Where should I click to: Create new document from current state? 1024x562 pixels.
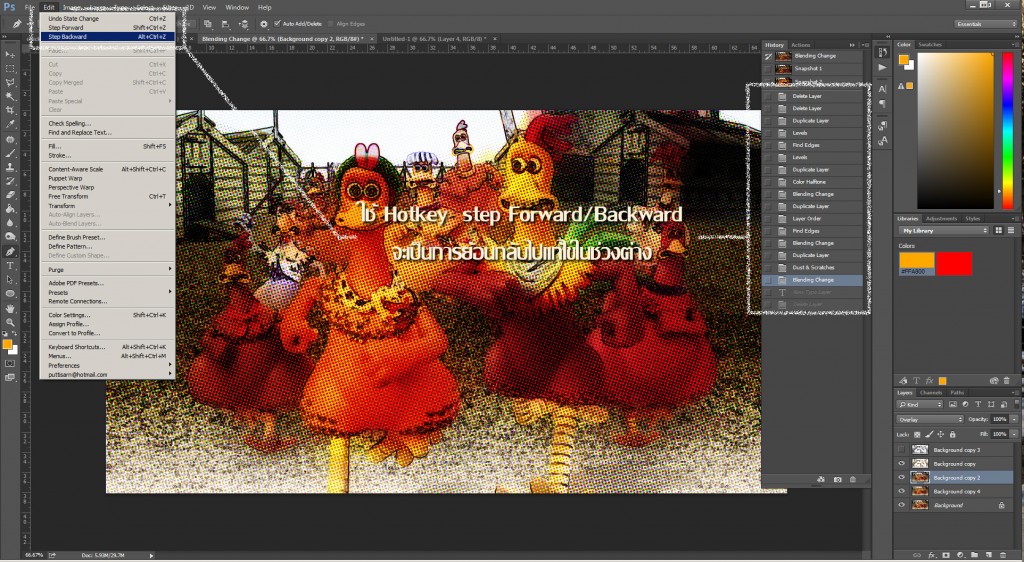pyautogui.click(x=821, y=480)
